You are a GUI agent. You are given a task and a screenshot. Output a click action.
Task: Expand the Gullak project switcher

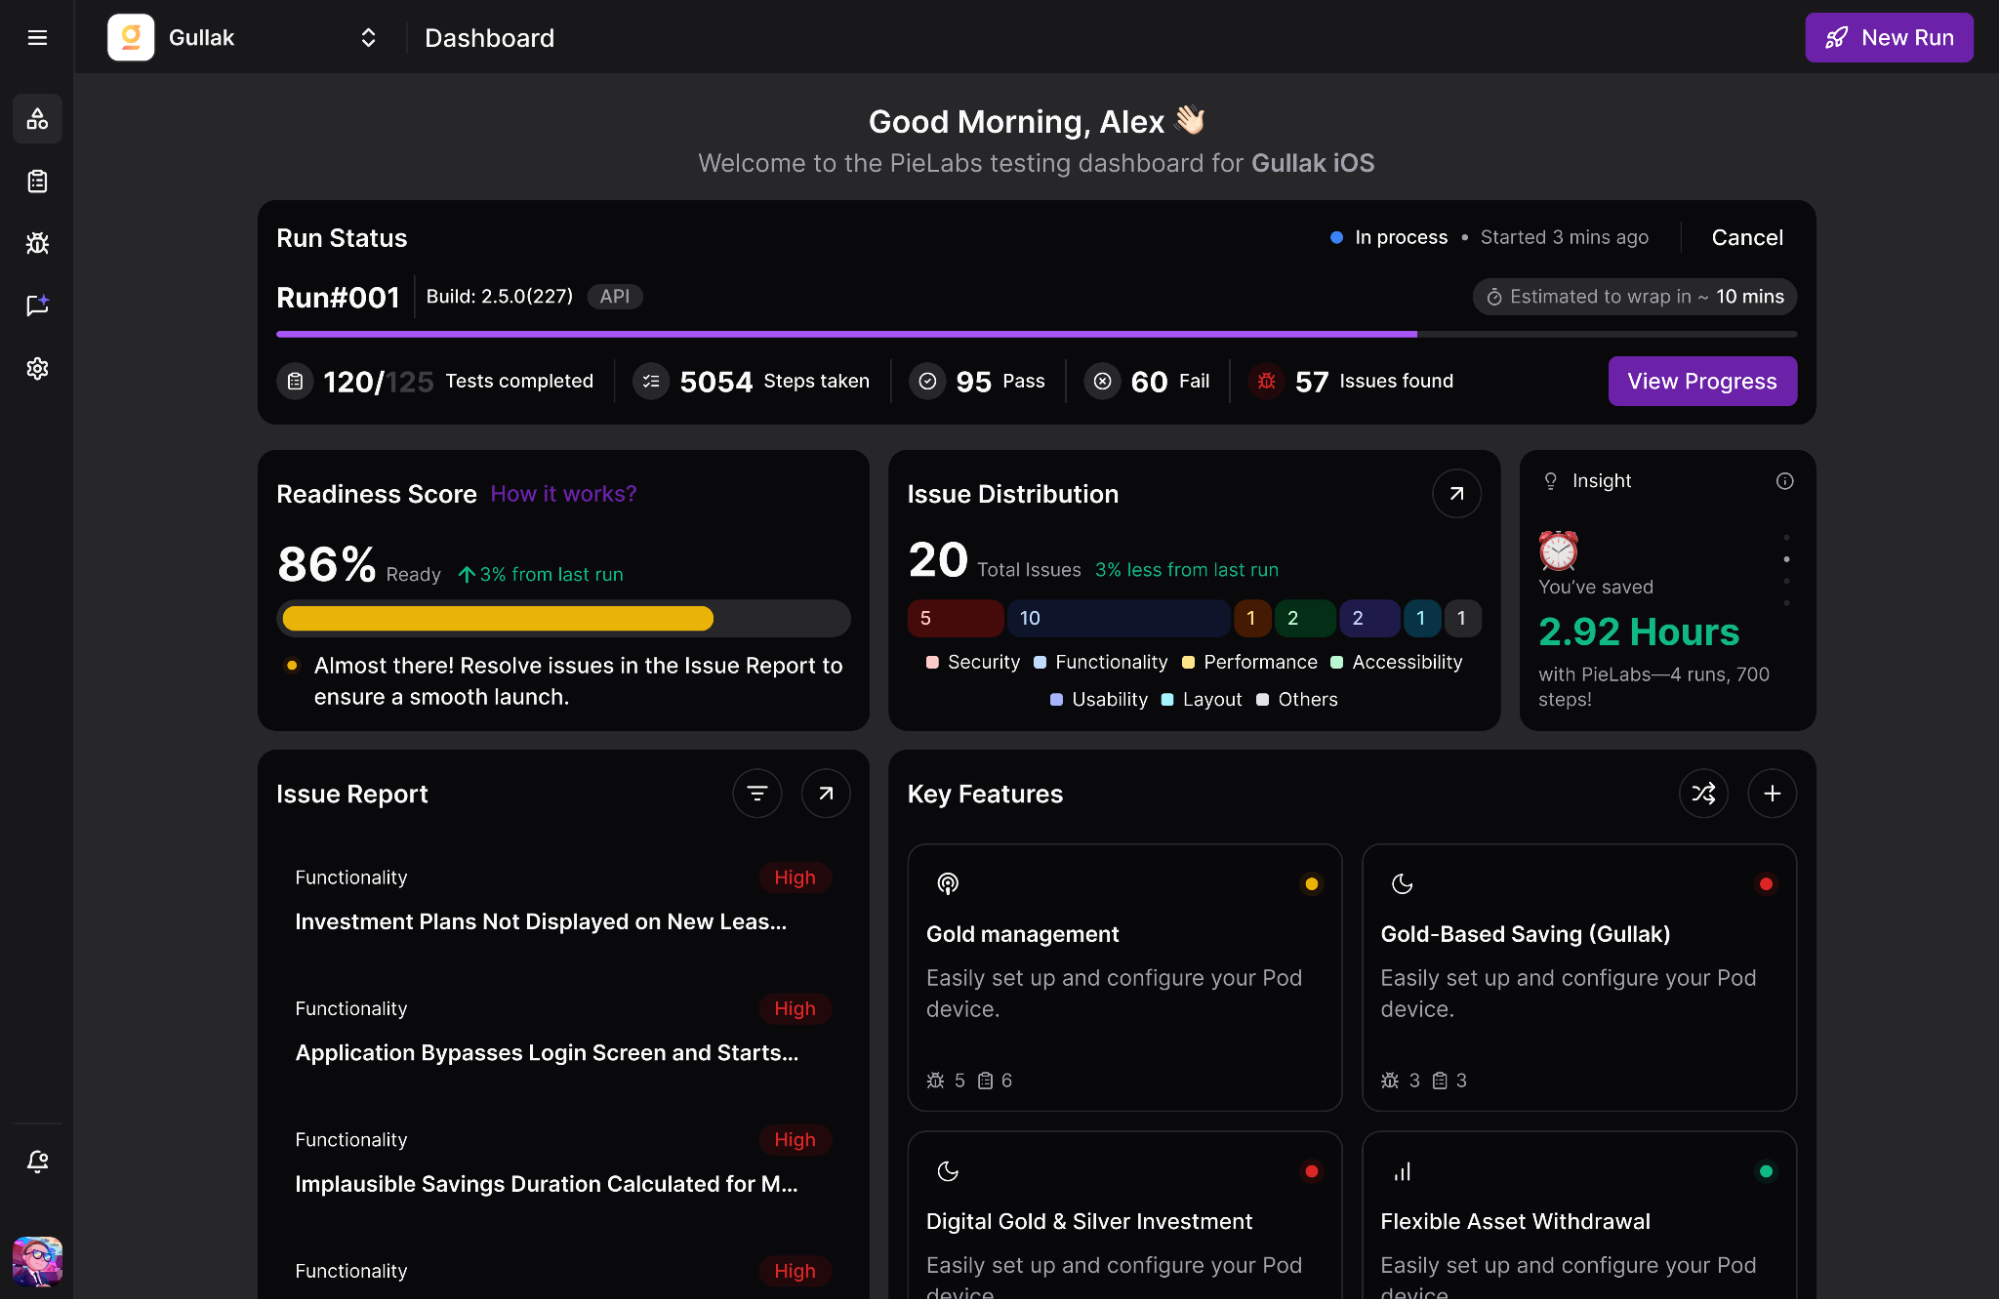[368, 38]
